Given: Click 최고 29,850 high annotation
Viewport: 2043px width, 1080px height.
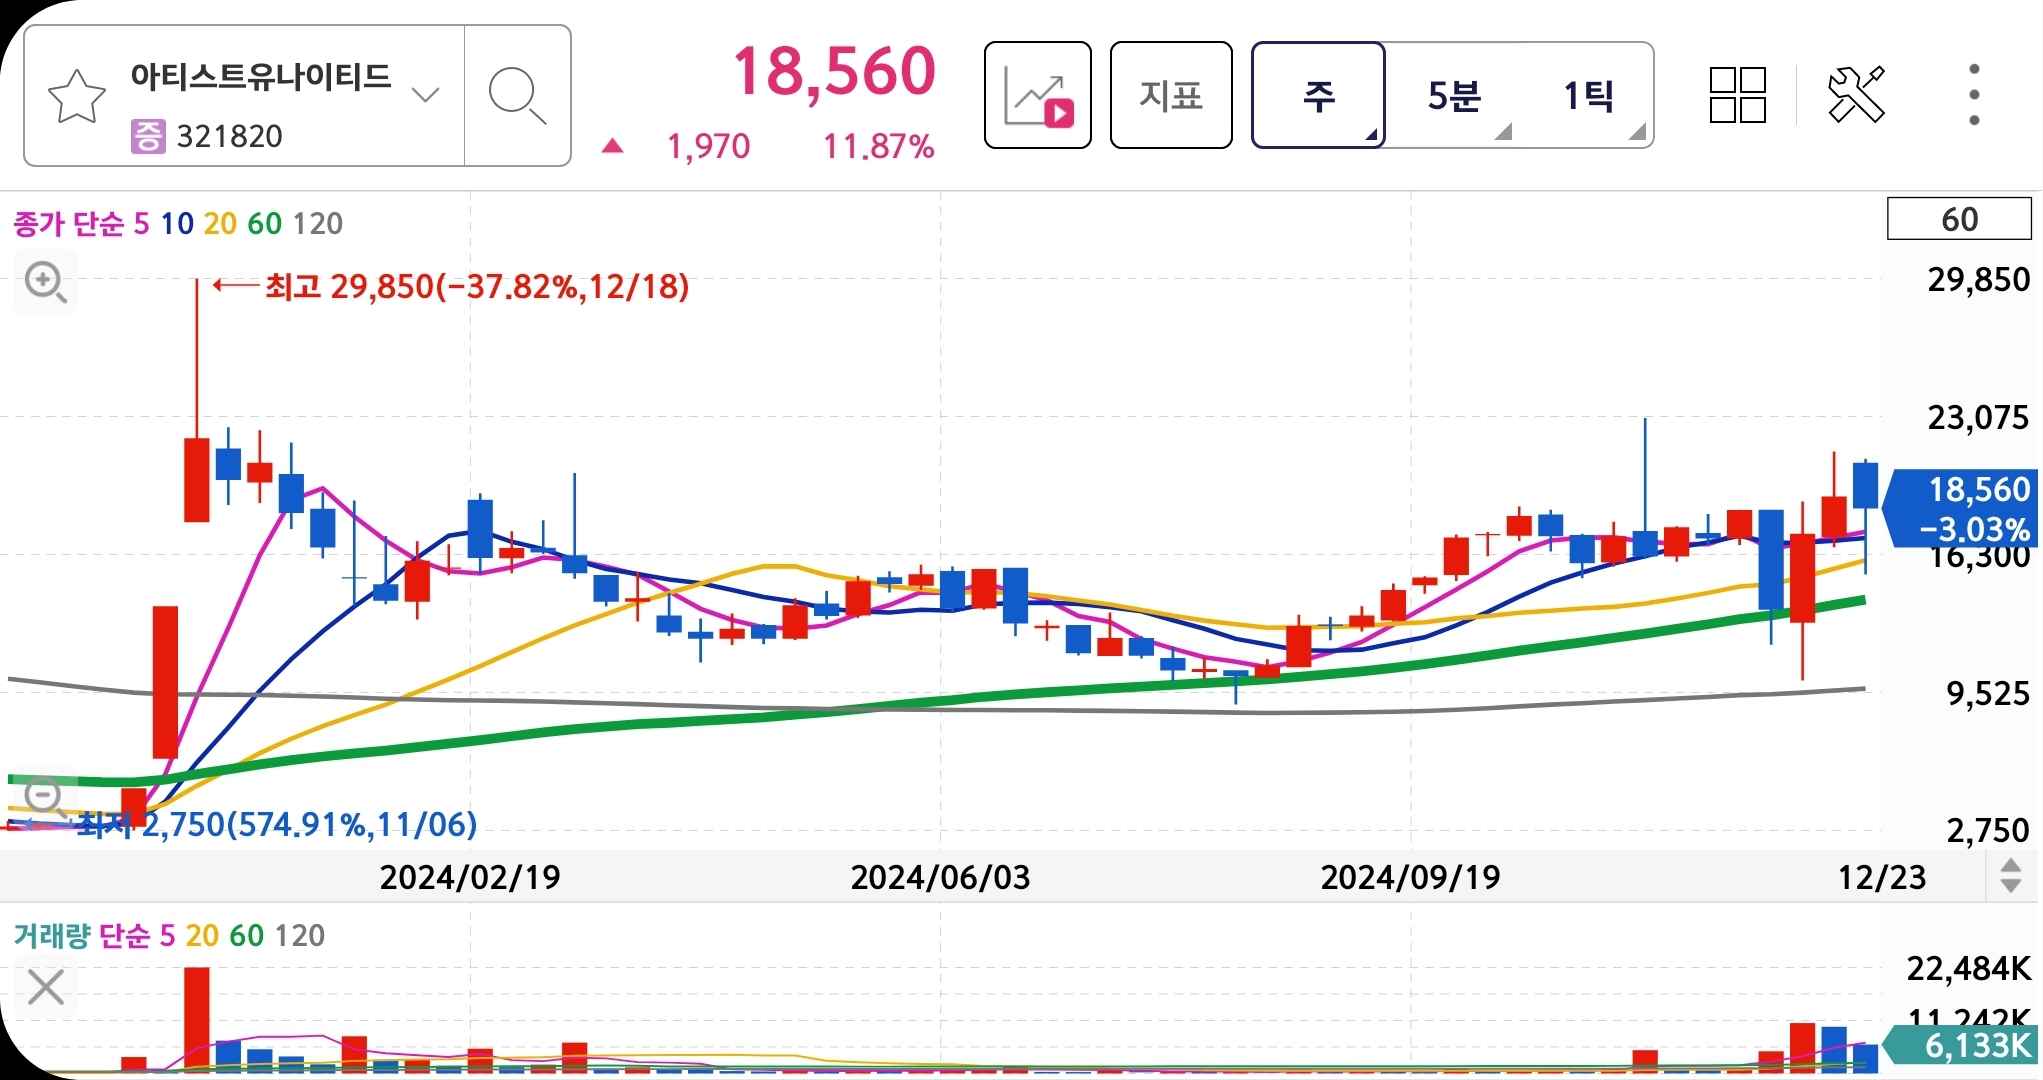Looking at the screenshot, I should [x=477, y=287].
